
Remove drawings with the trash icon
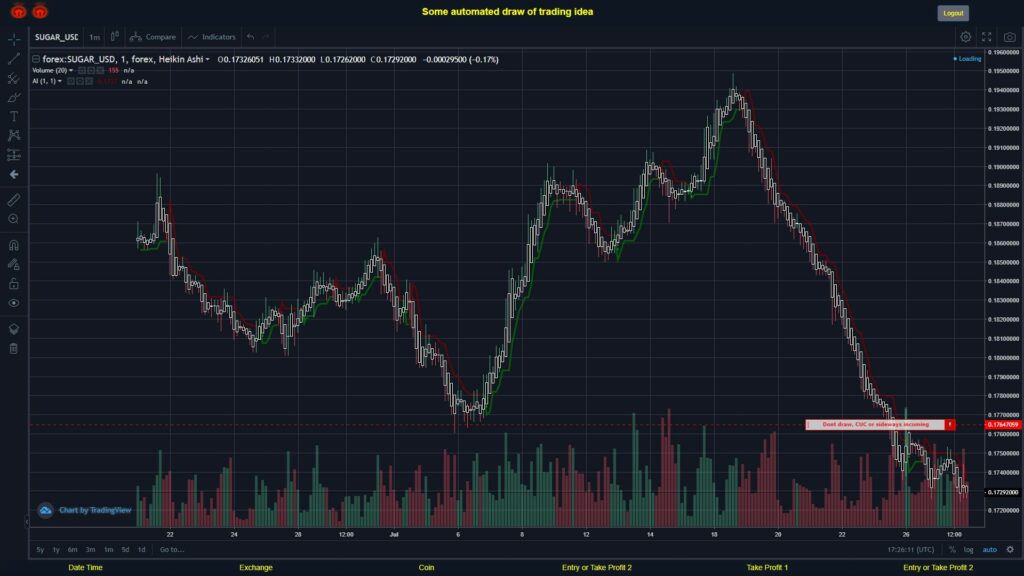tap(14, 348)
